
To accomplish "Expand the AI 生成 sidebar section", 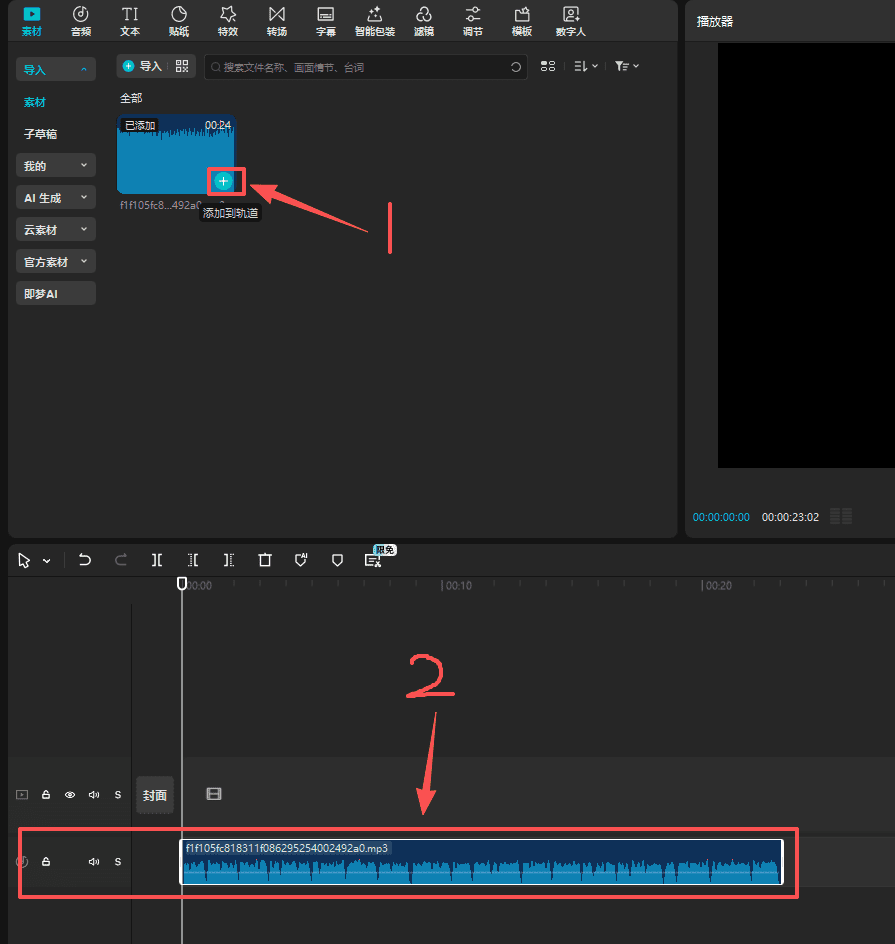I will (x=56, y=198).
